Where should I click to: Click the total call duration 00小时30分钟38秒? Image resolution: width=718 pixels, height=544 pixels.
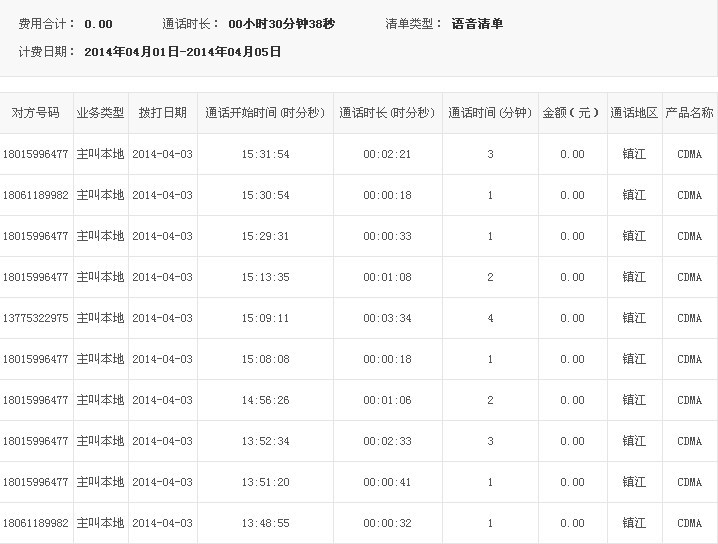(x=282, y=24)
